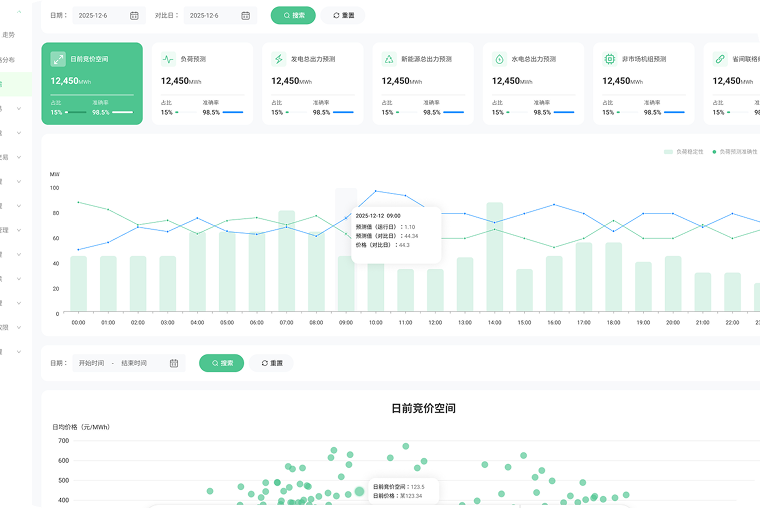Expand sidebar row ending in 理
Viewport: 760px width, 508px height.
point(19,230)
